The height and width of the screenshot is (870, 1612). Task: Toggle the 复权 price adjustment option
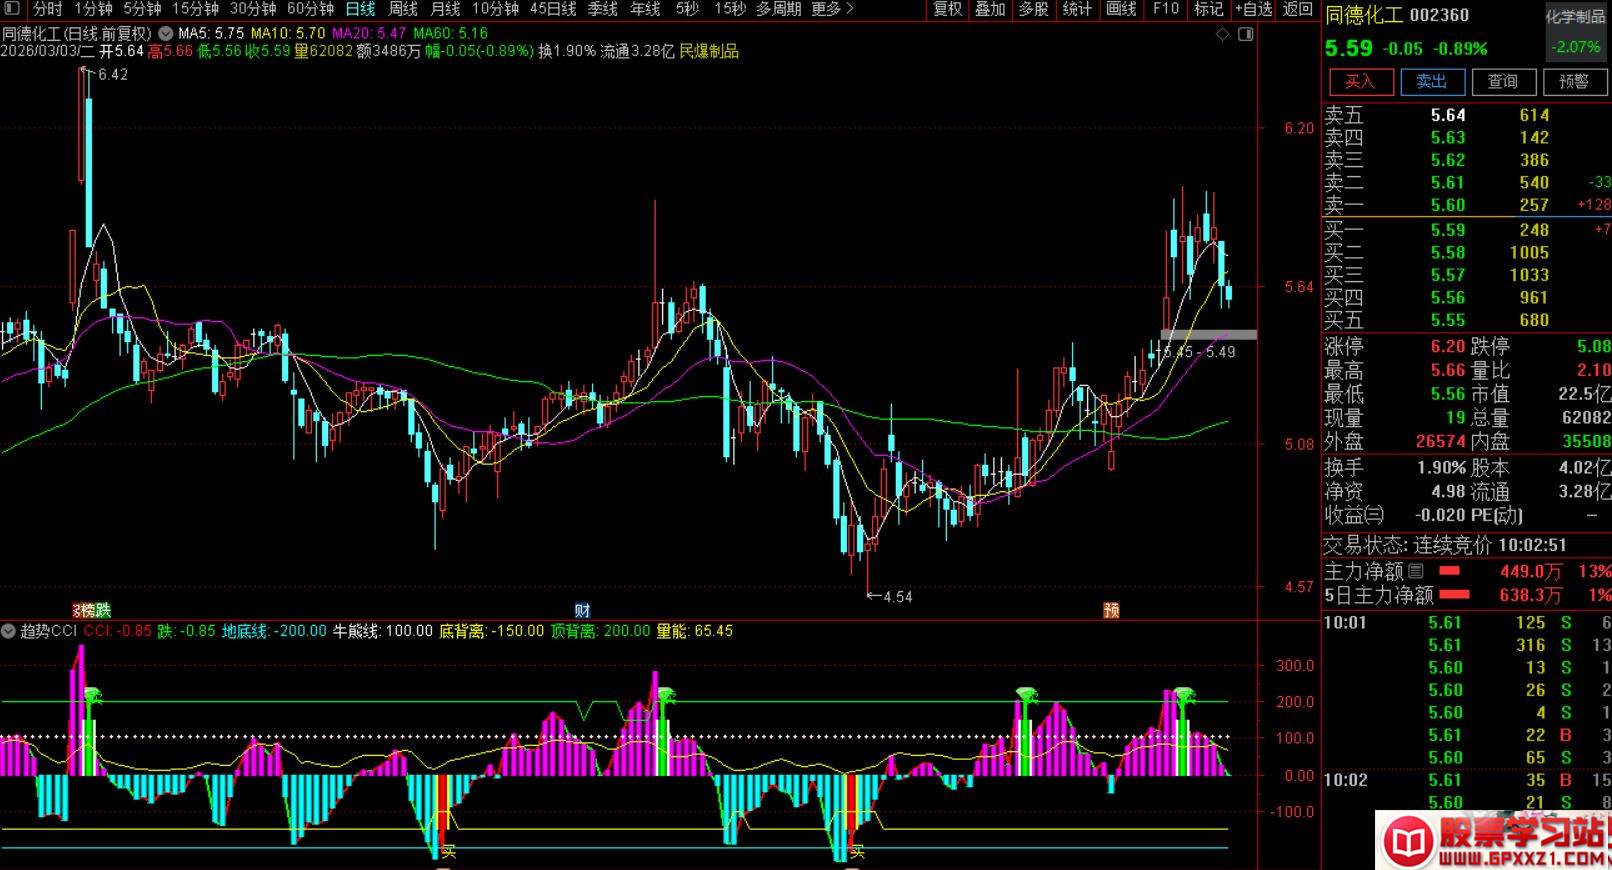pyautogui.click(x=947, y=9)
